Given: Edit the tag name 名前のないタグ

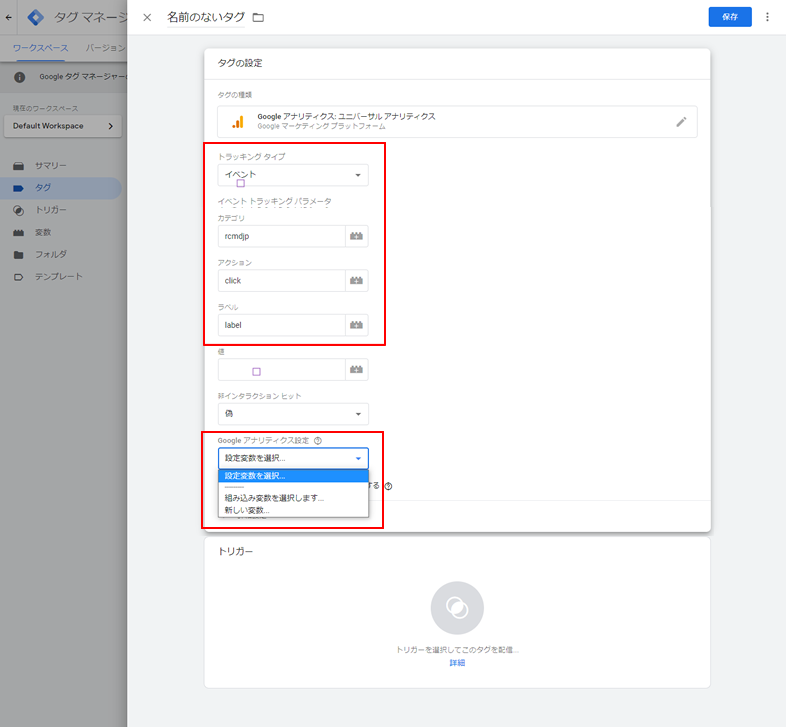Looking at the screenshot, I should [206, 17].
